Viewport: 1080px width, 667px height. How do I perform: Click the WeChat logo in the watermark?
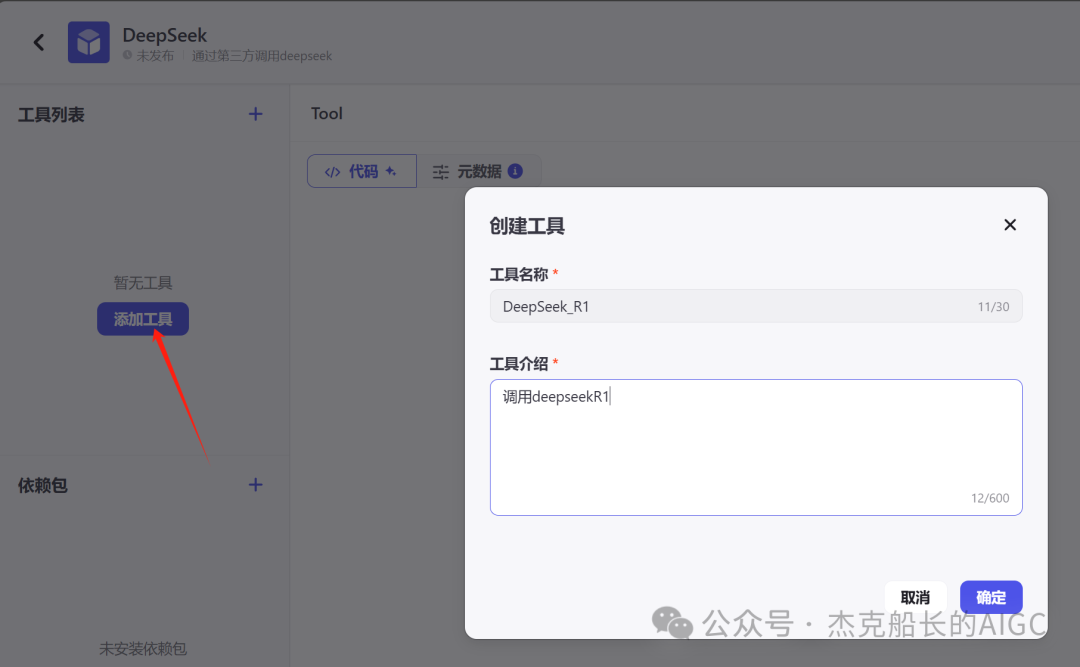tap(672, 623)
